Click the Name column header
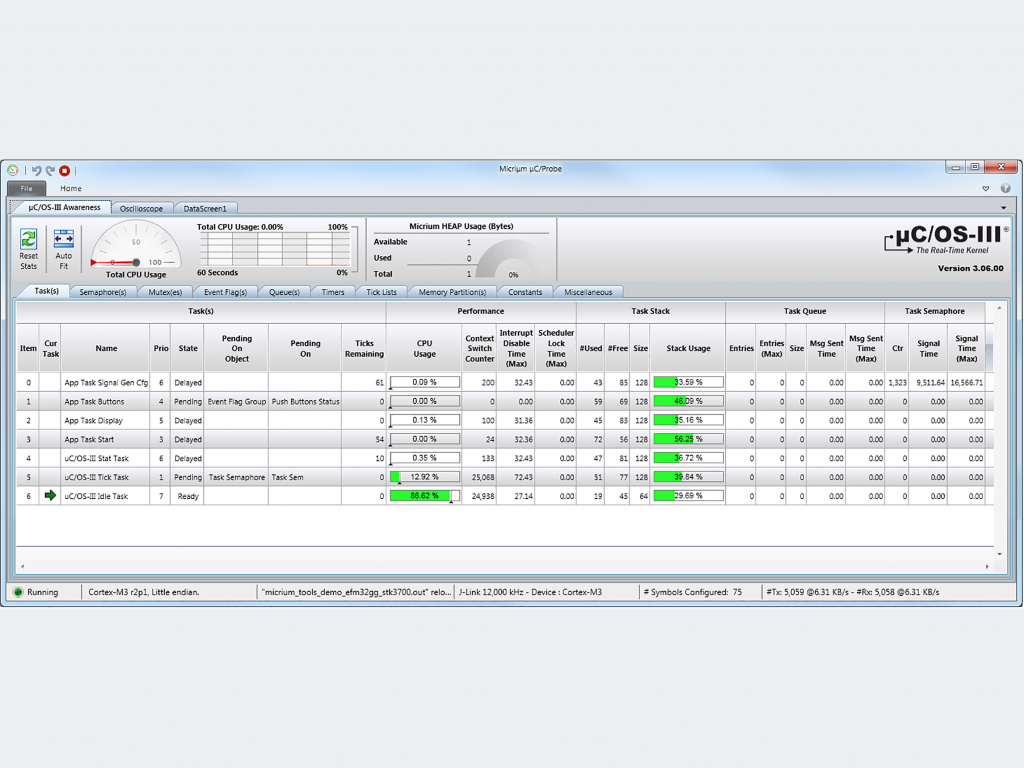1024x768 pixels. 106,348
